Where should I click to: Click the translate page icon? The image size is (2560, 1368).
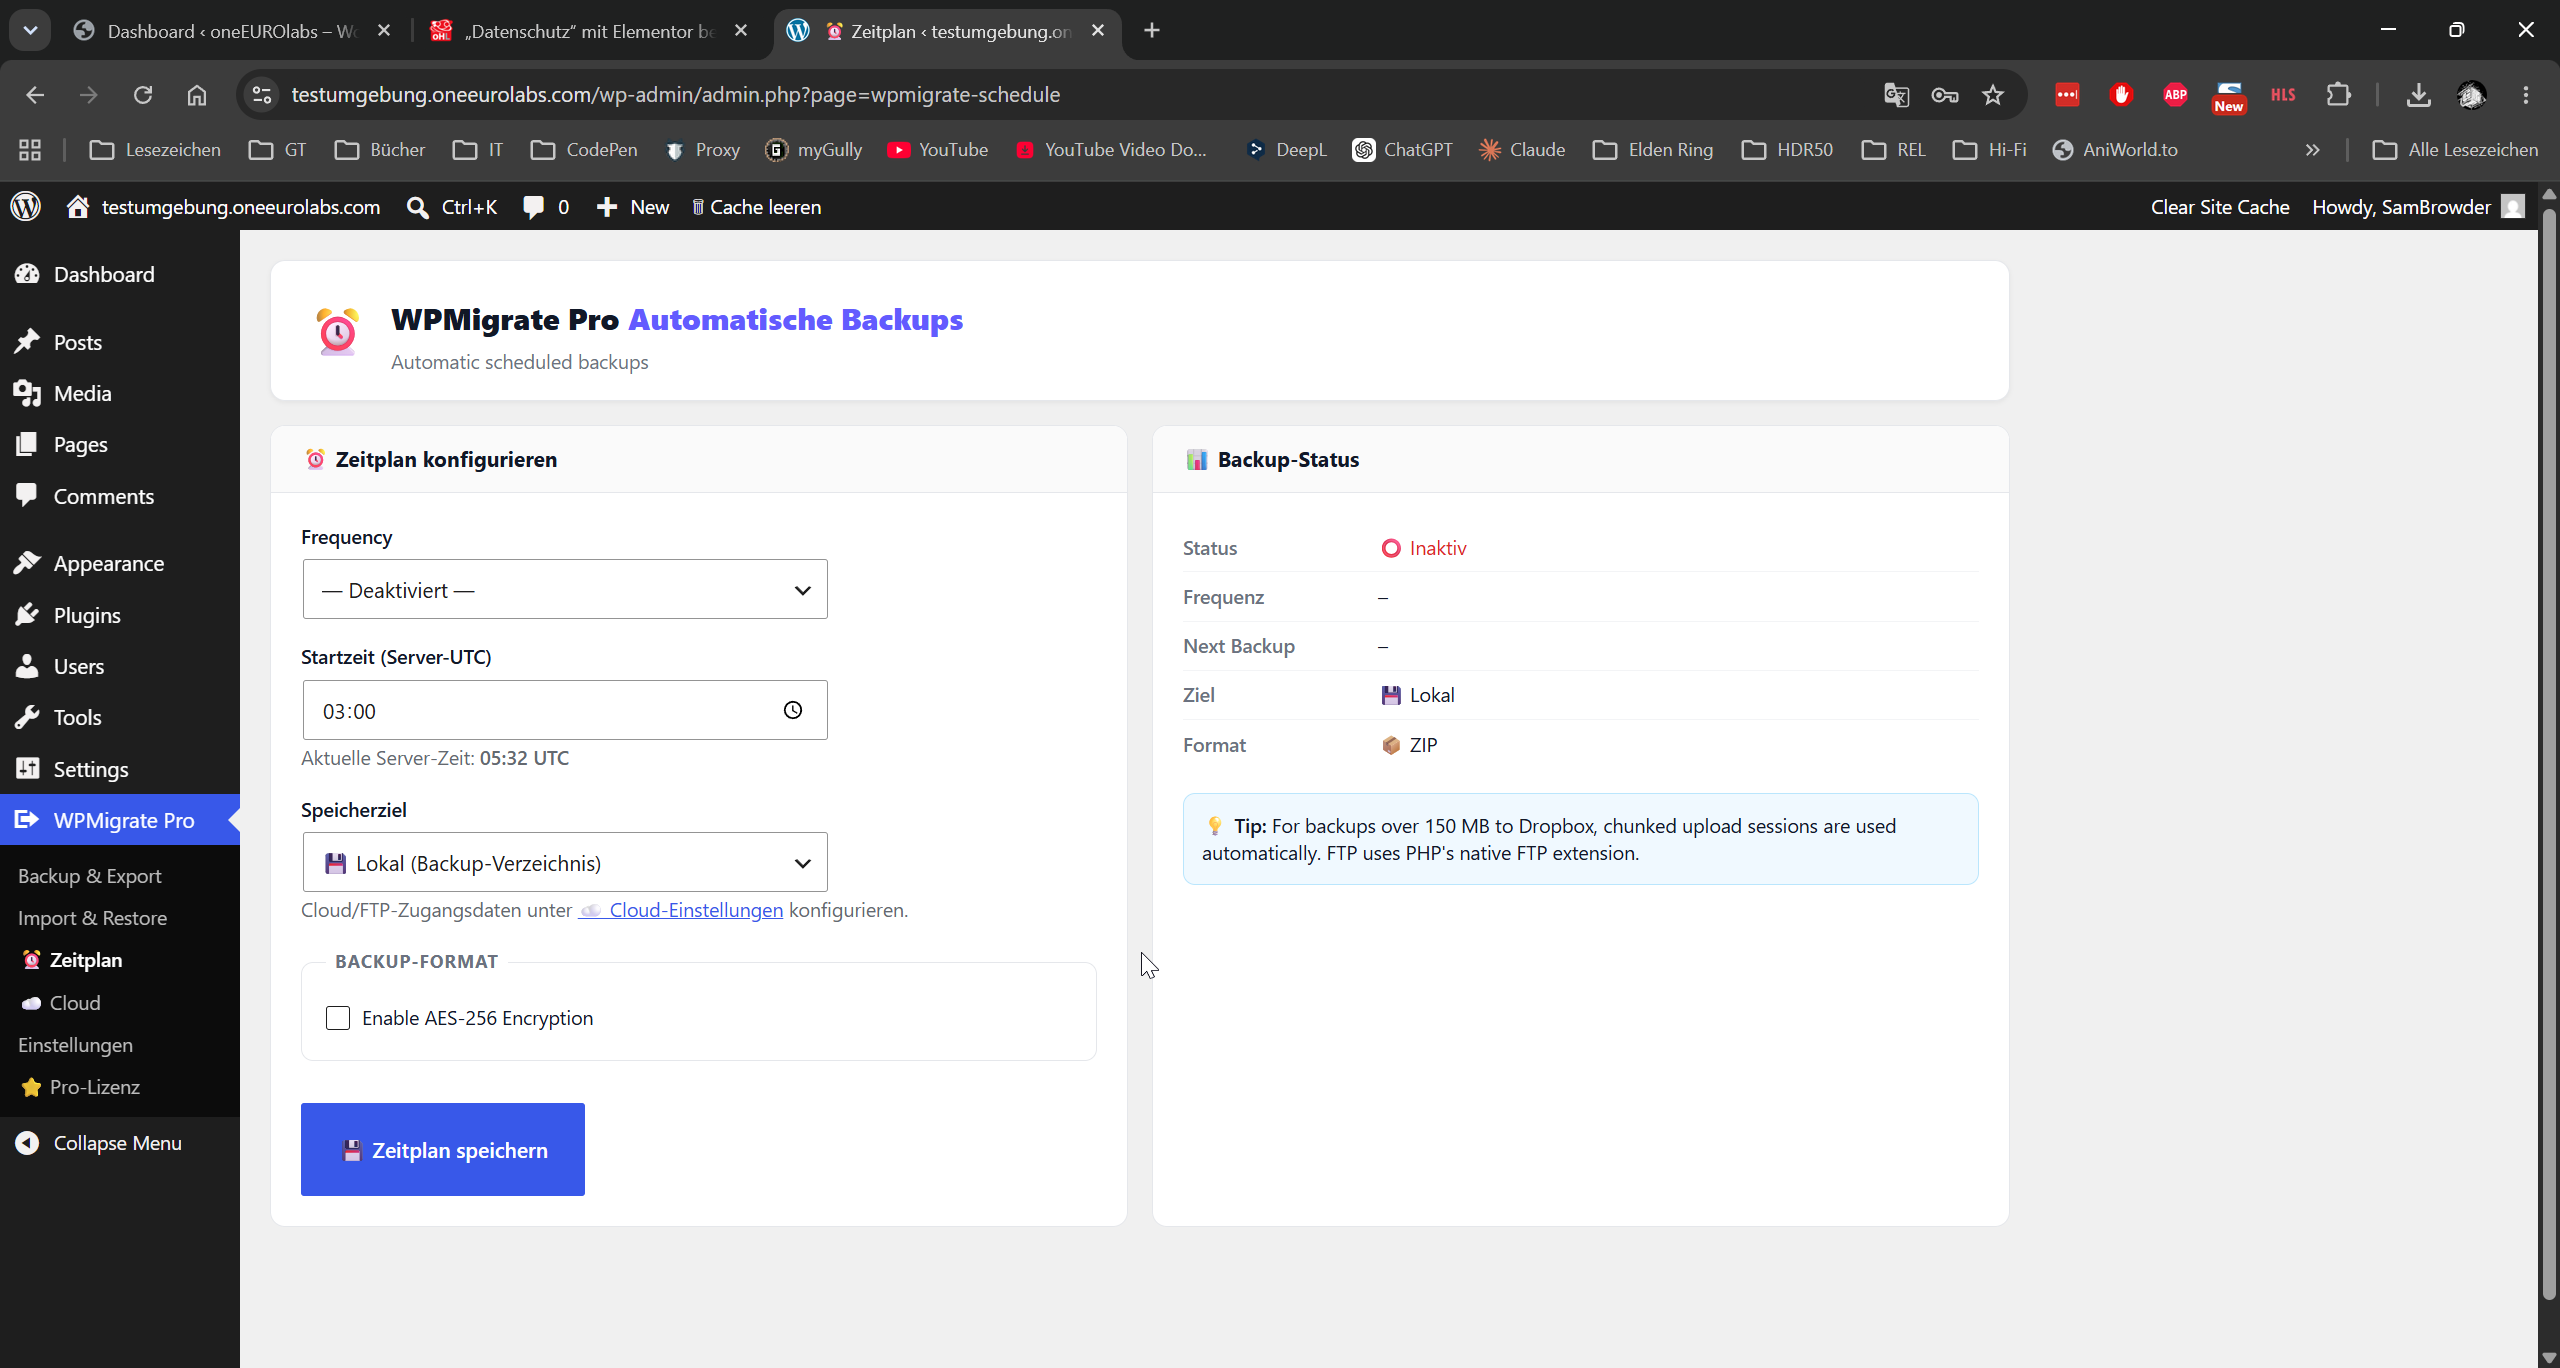click(1897, 95)
